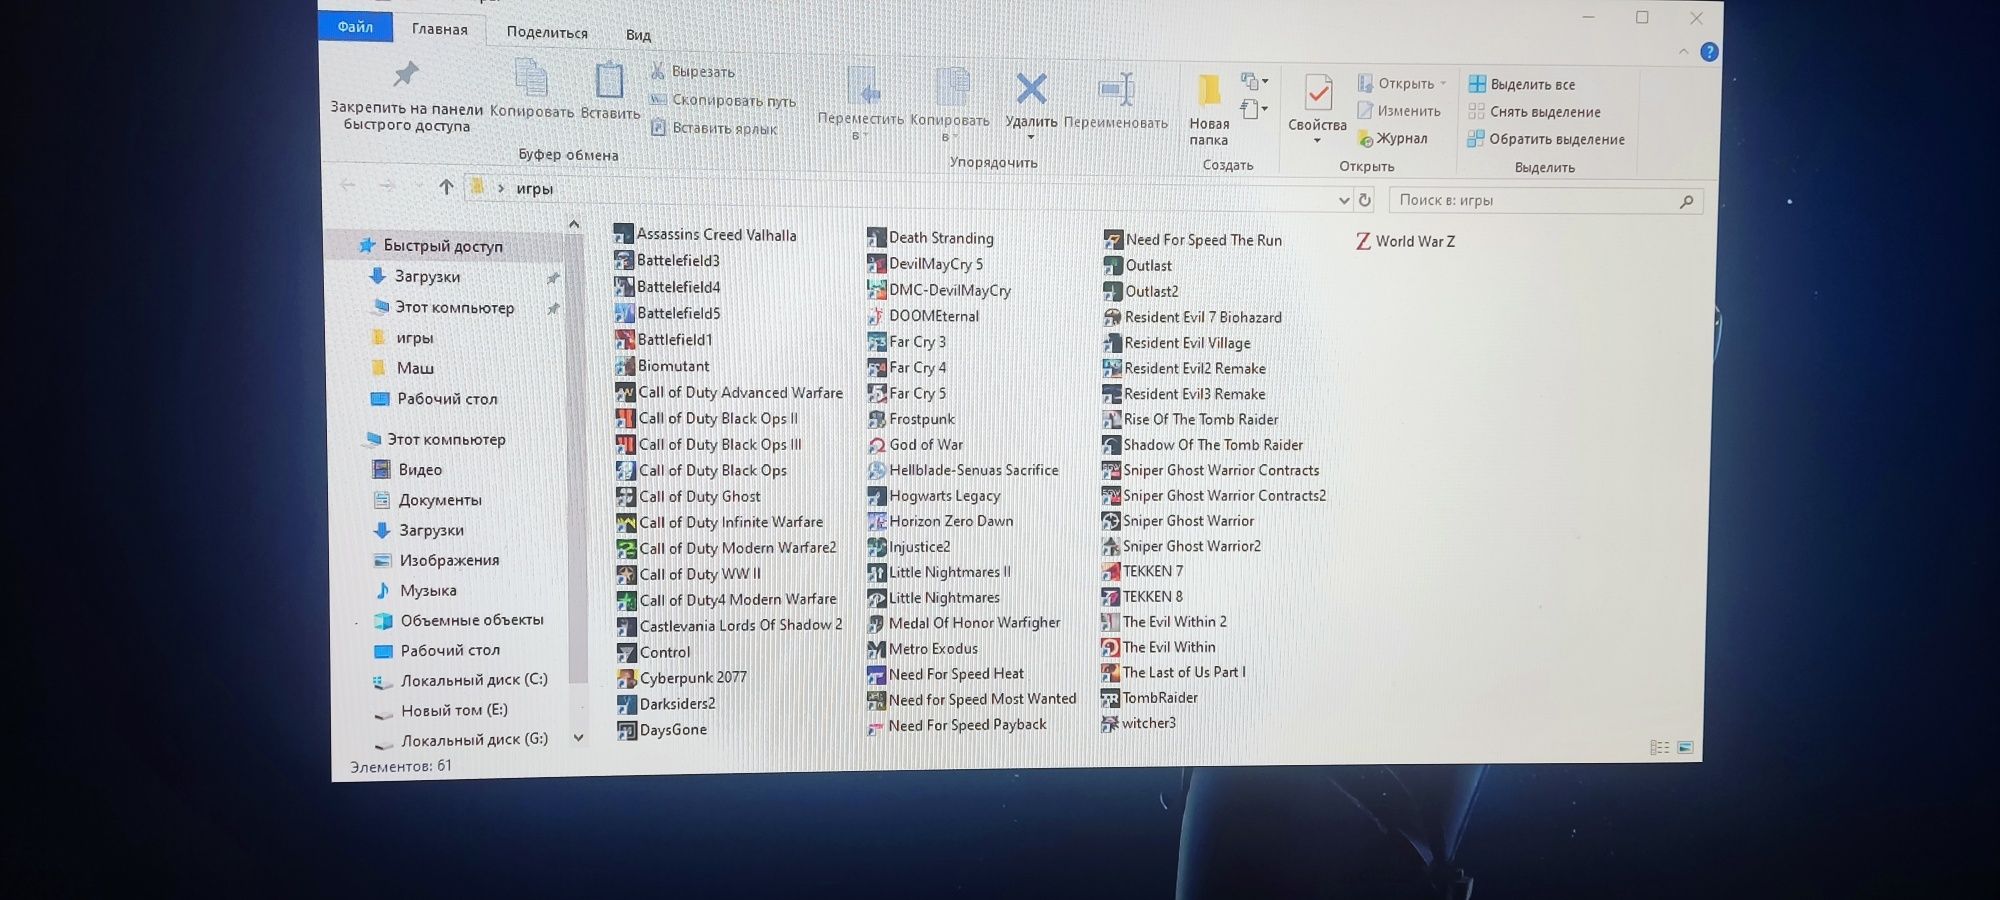The height and width of the screenshot is (900, 2000).
Task: Select the The Last of Us Part I file
Action: tap(1174, 672)
